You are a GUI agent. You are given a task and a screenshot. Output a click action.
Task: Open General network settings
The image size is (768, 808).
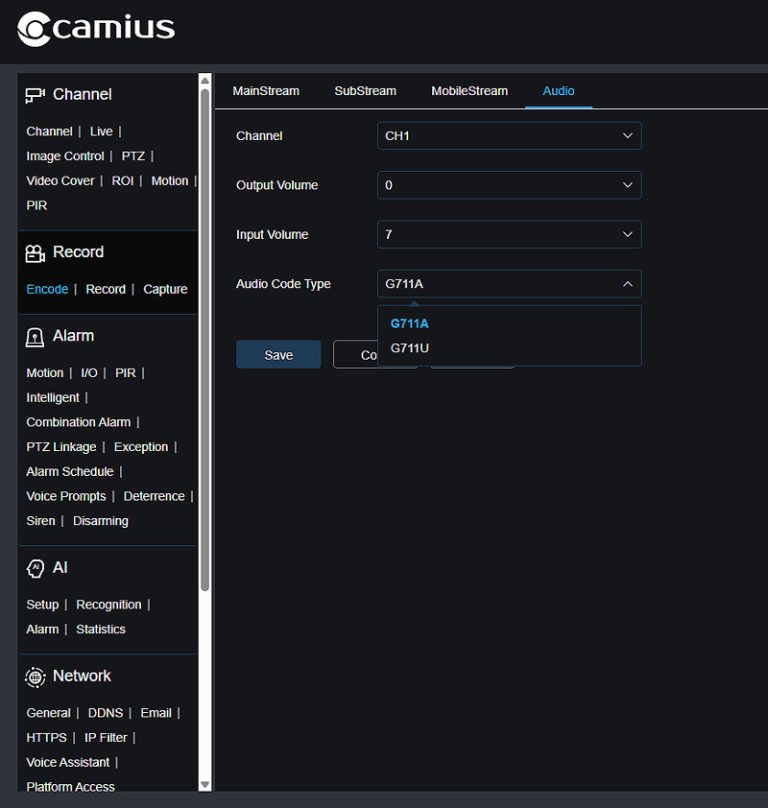tap(48, 713)
